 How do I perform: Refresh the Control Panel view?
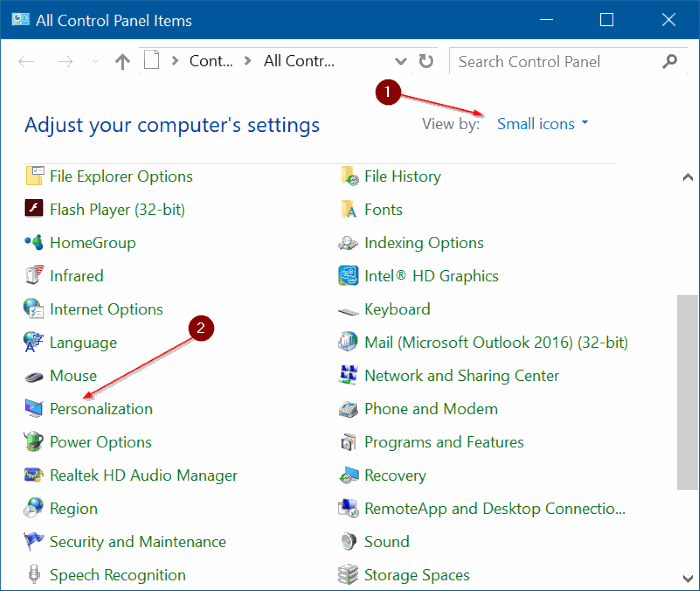[426, 61]
